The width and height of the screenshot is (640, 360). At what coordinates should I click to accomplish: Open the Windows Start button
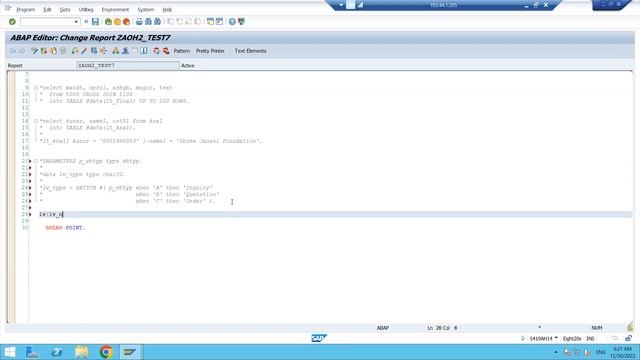tap(9, 352)
